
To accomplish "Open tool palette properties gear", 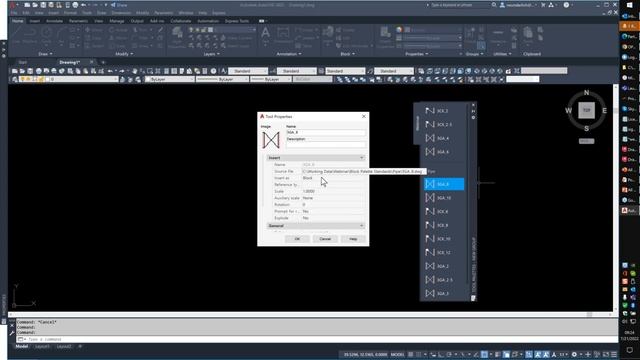I will (x=473, y=118).
